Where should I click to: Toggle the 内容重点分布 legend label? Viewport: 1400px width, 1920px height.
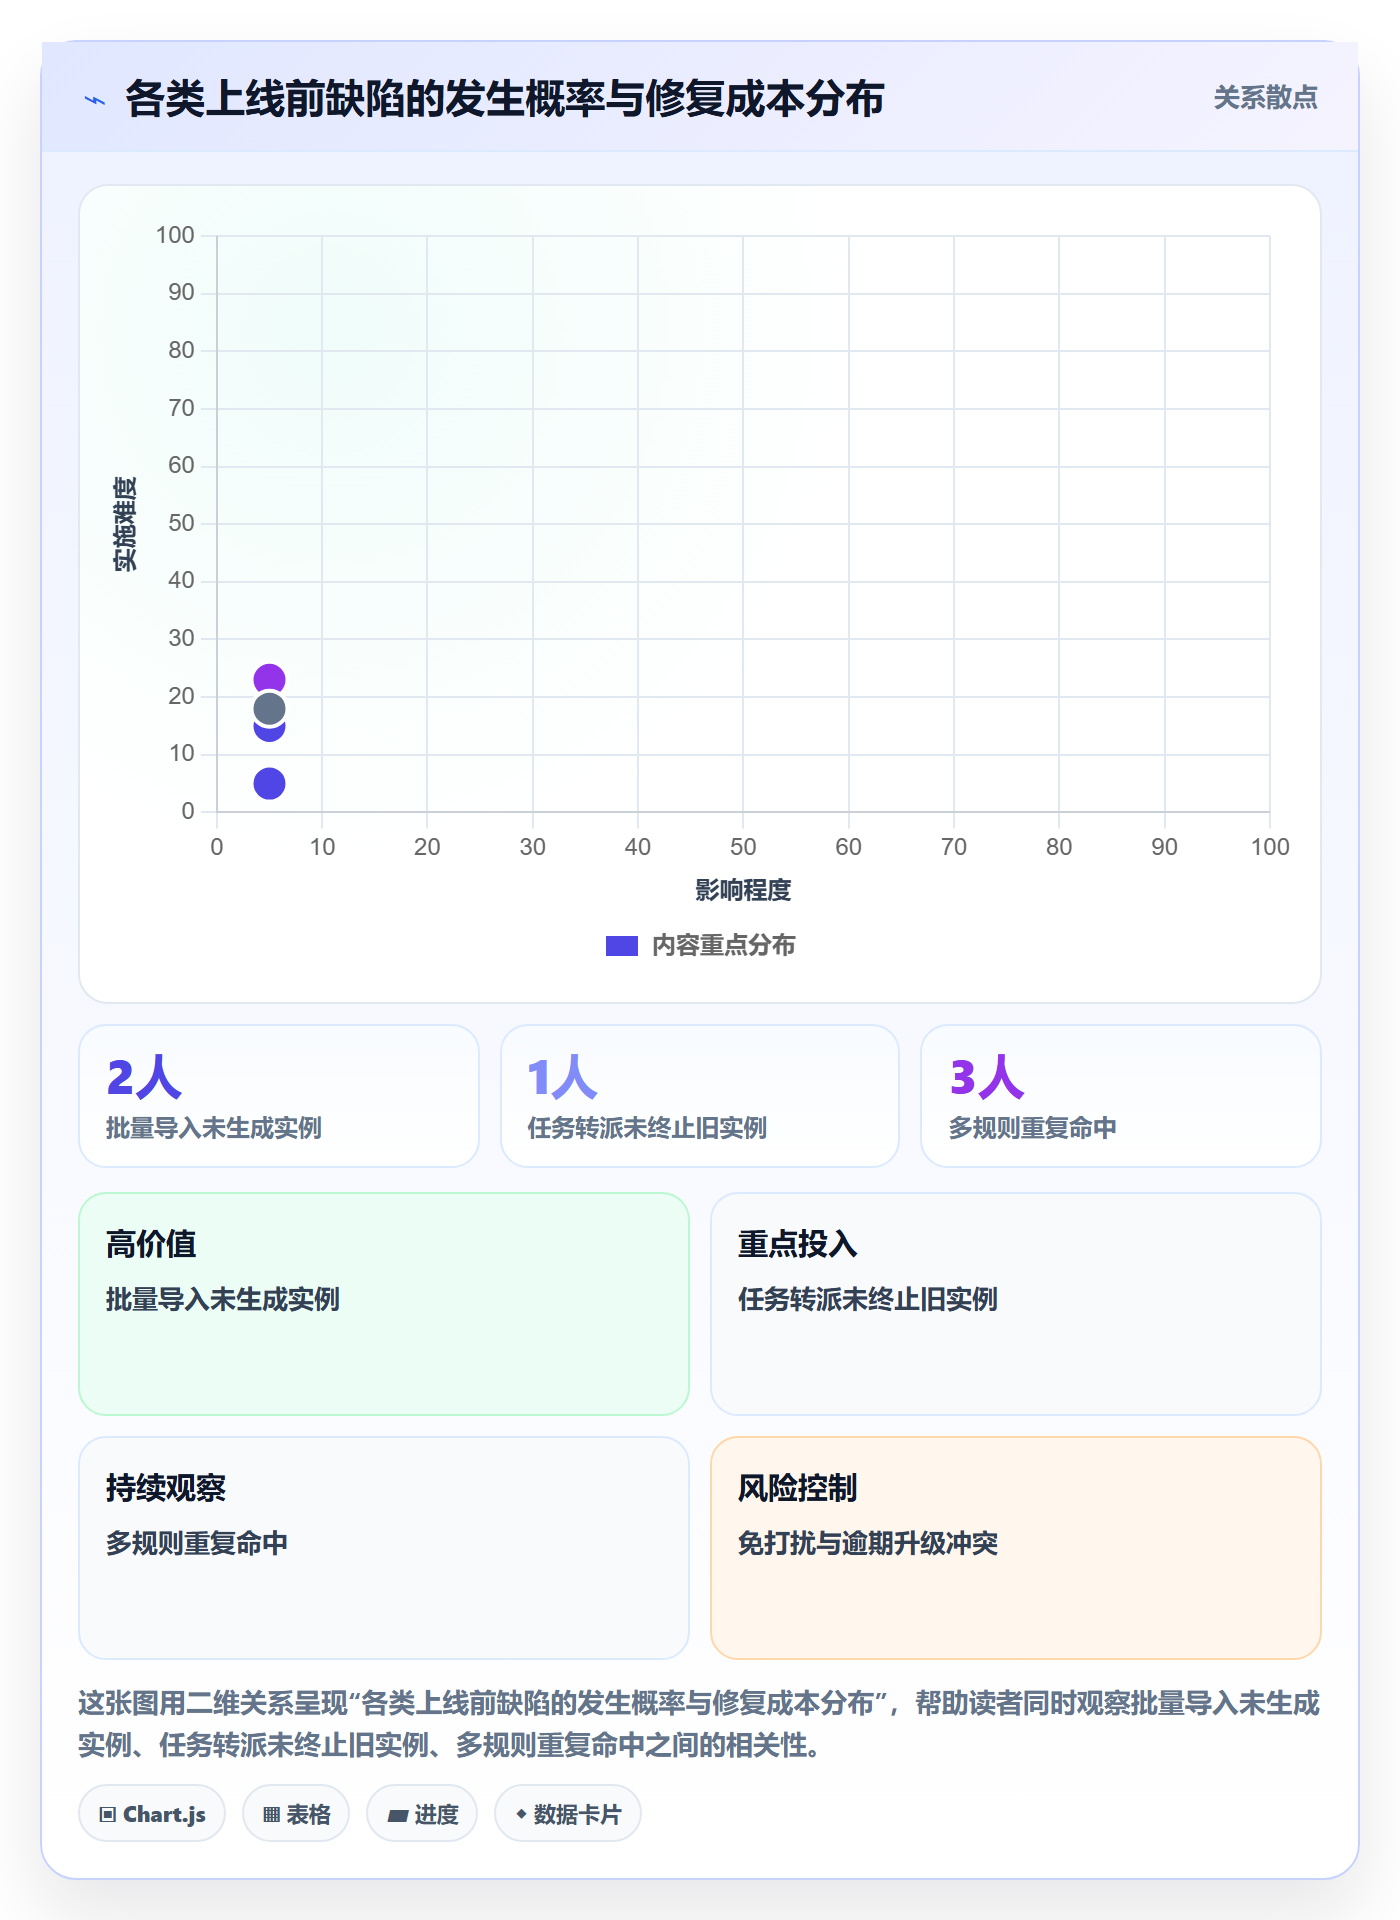click(723, 946)
